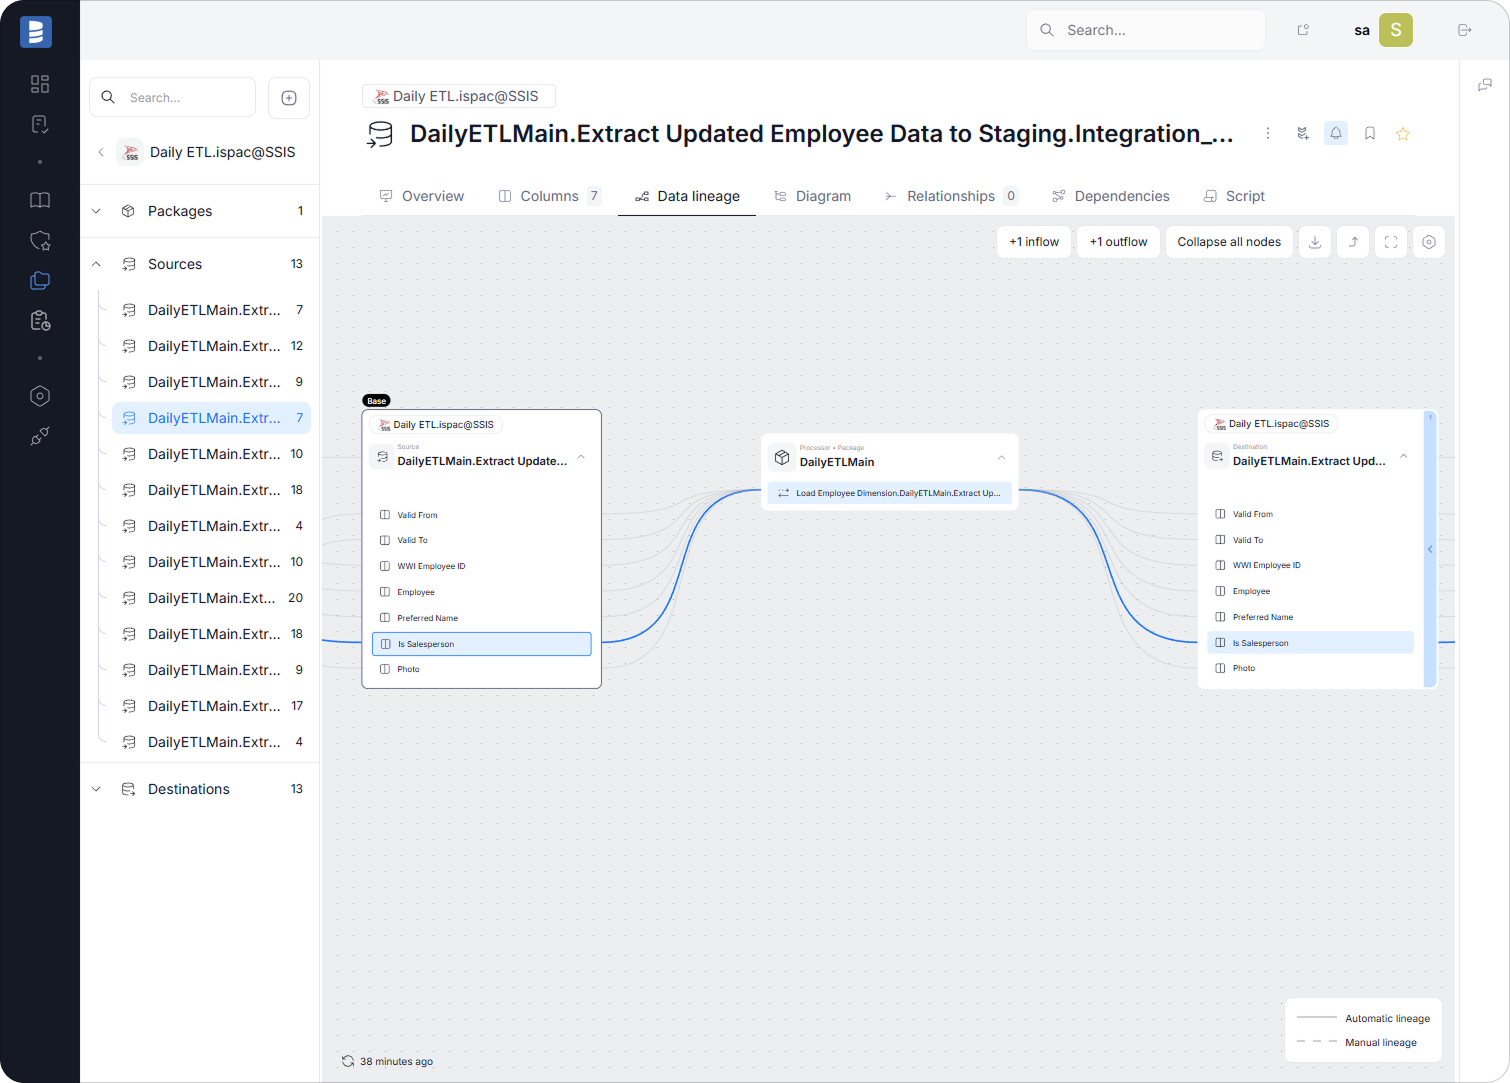The width and height of the screenshot is (1510, 1083).
Task: Click the bookmark icon in the title bar
Action: (1370, 134)
